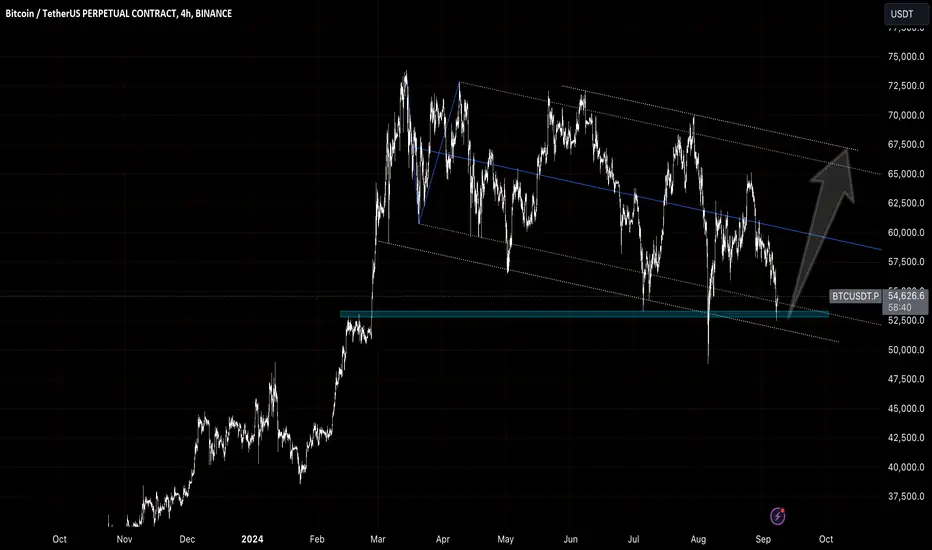Click the 47,500.0 price axis label

click(906, 379)
